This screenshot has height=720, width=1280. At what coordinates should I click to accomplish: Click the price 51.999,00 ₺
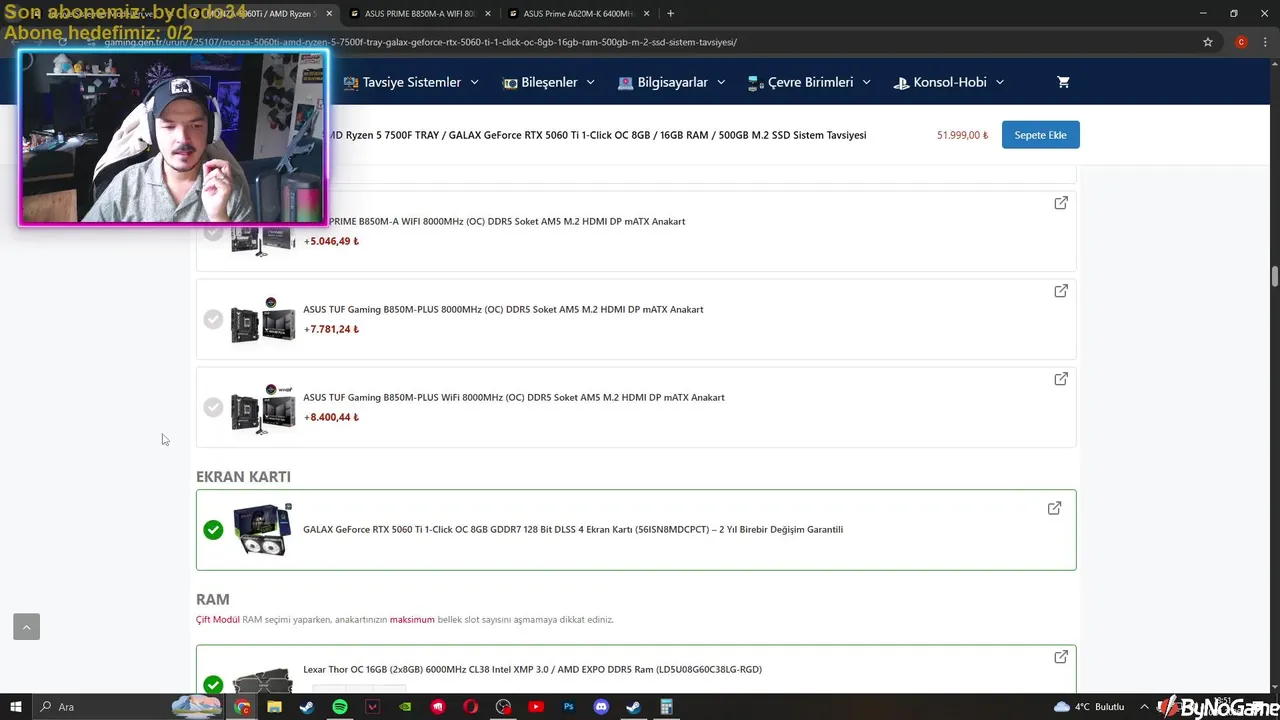962,135
